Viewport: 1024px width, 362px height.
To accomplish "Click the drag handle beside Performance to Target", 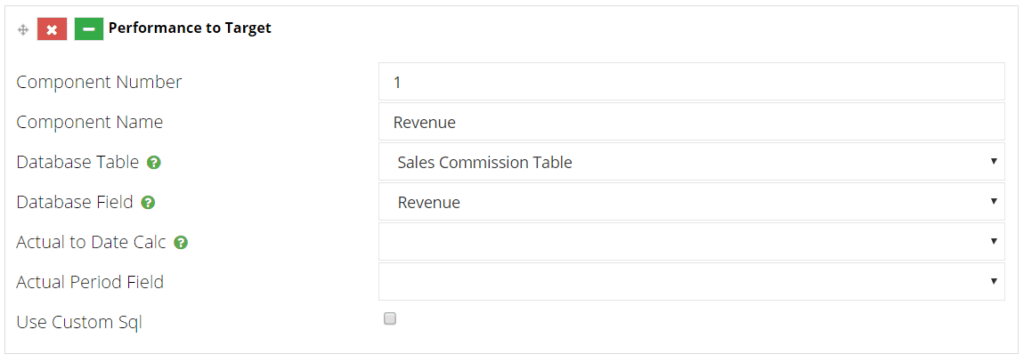I will [23, 29].
